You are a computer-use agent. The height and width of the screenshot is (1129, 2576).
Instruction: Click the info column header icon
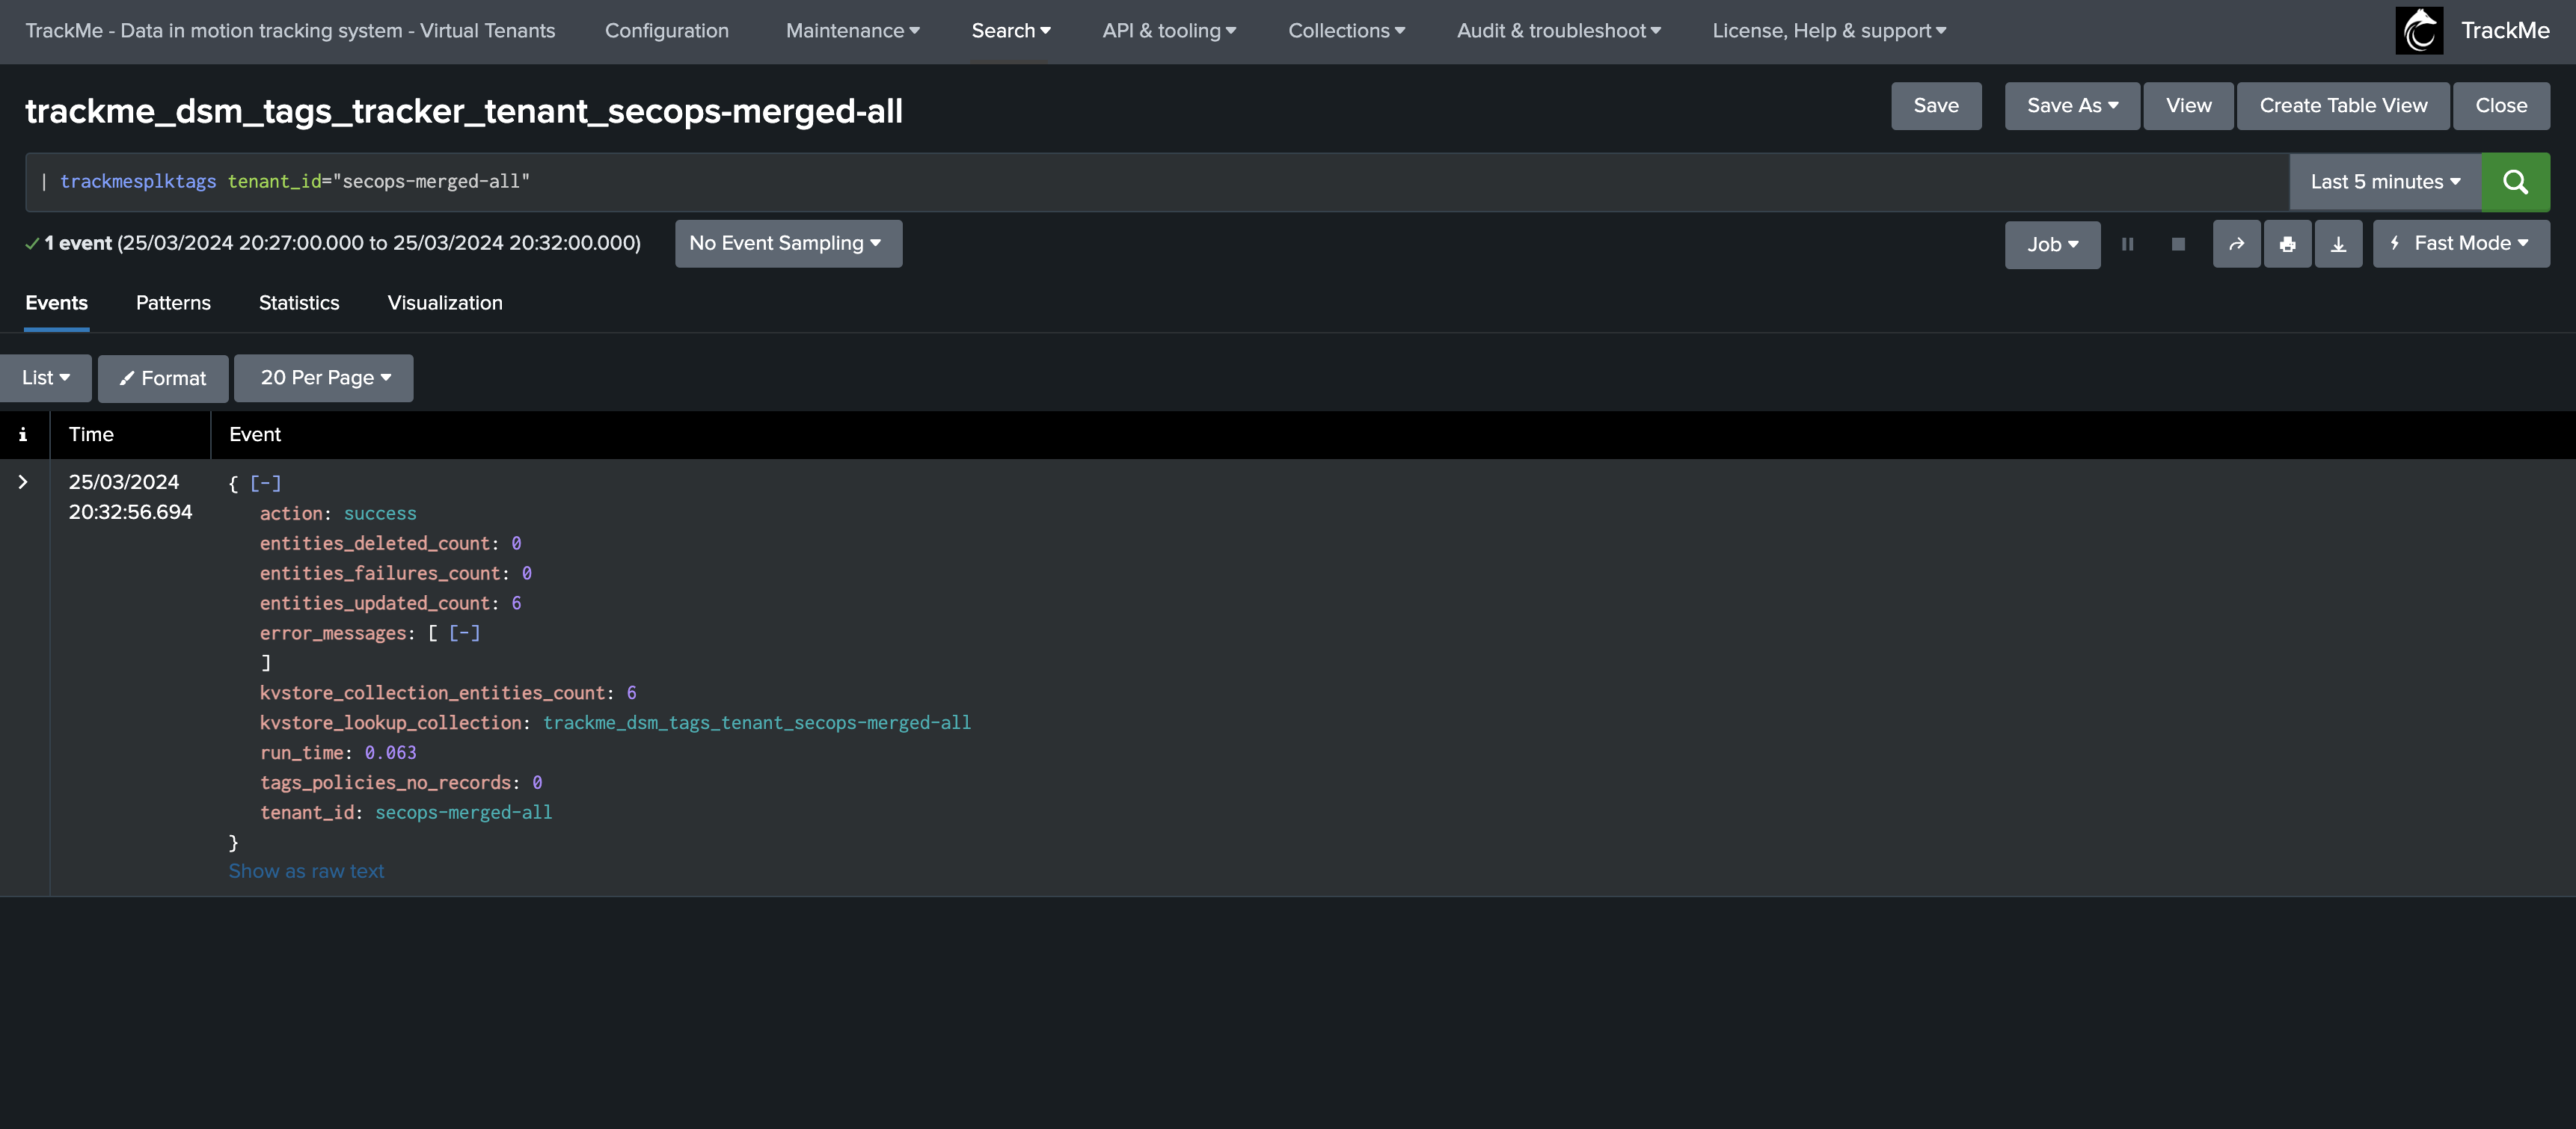point(23,435)
